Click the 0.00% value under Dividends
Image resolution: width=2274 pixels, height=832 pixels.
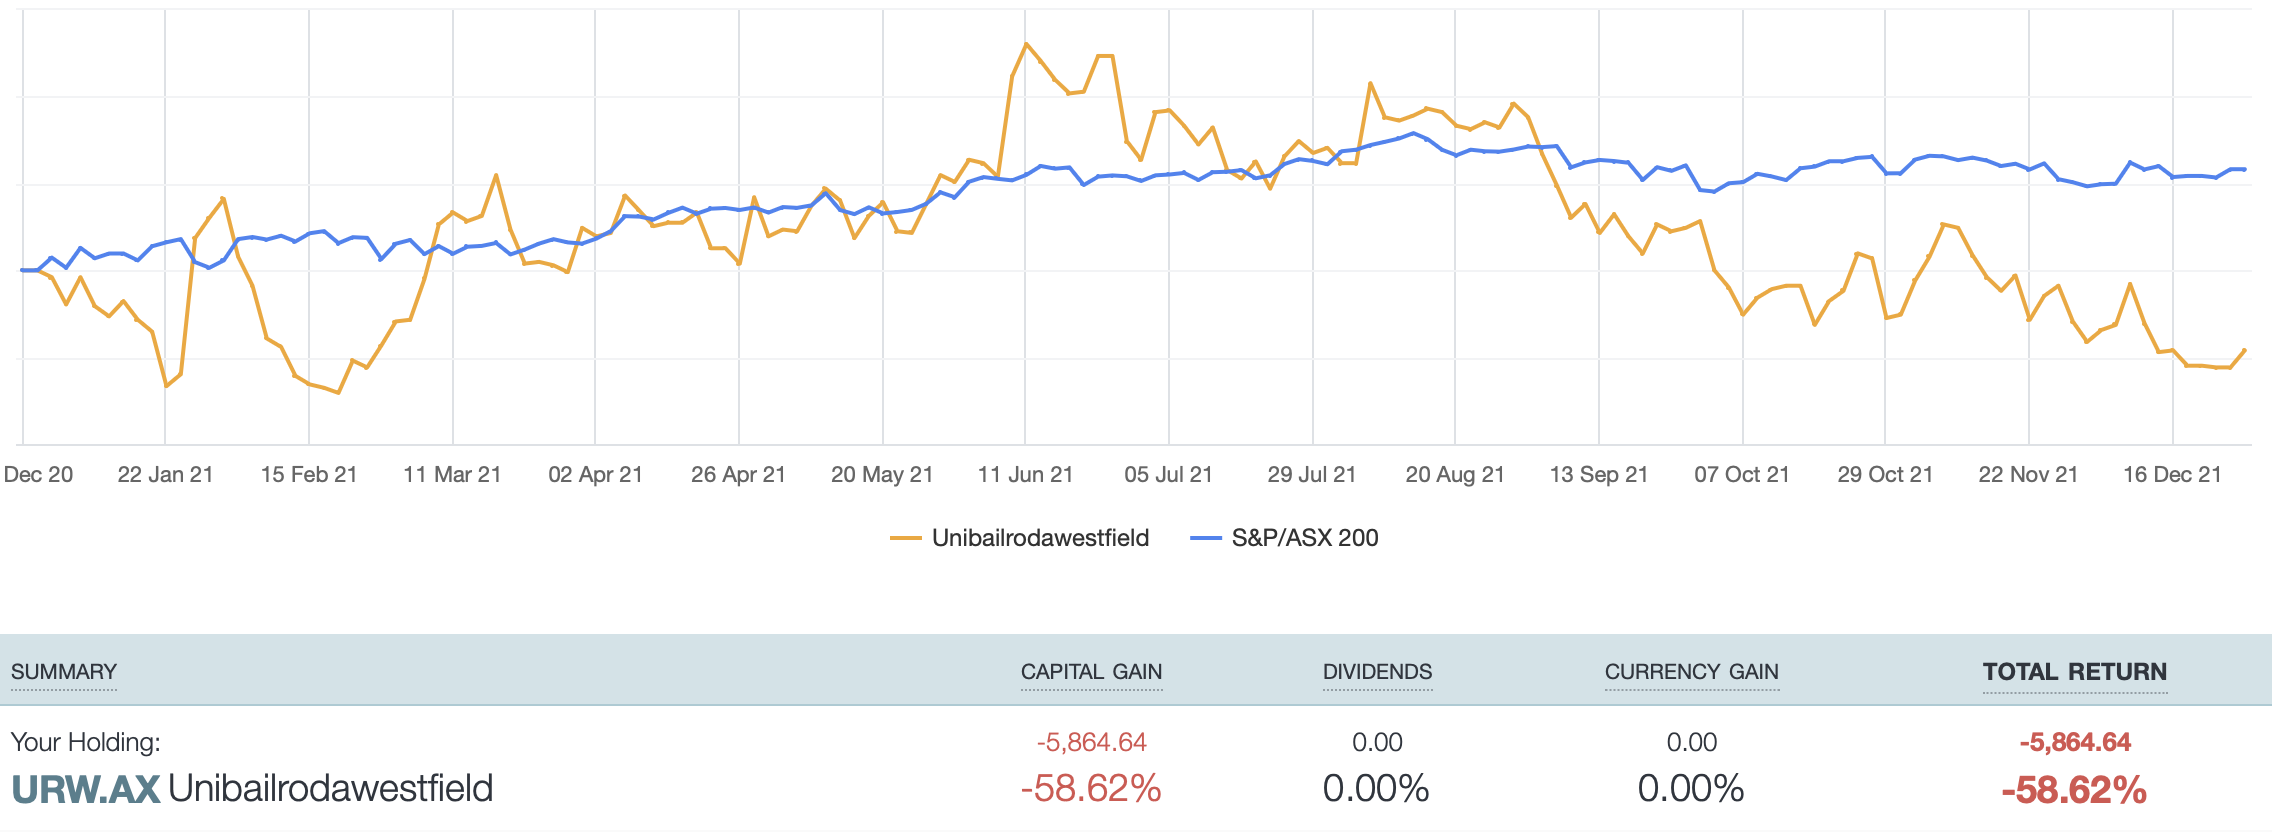1376,789
